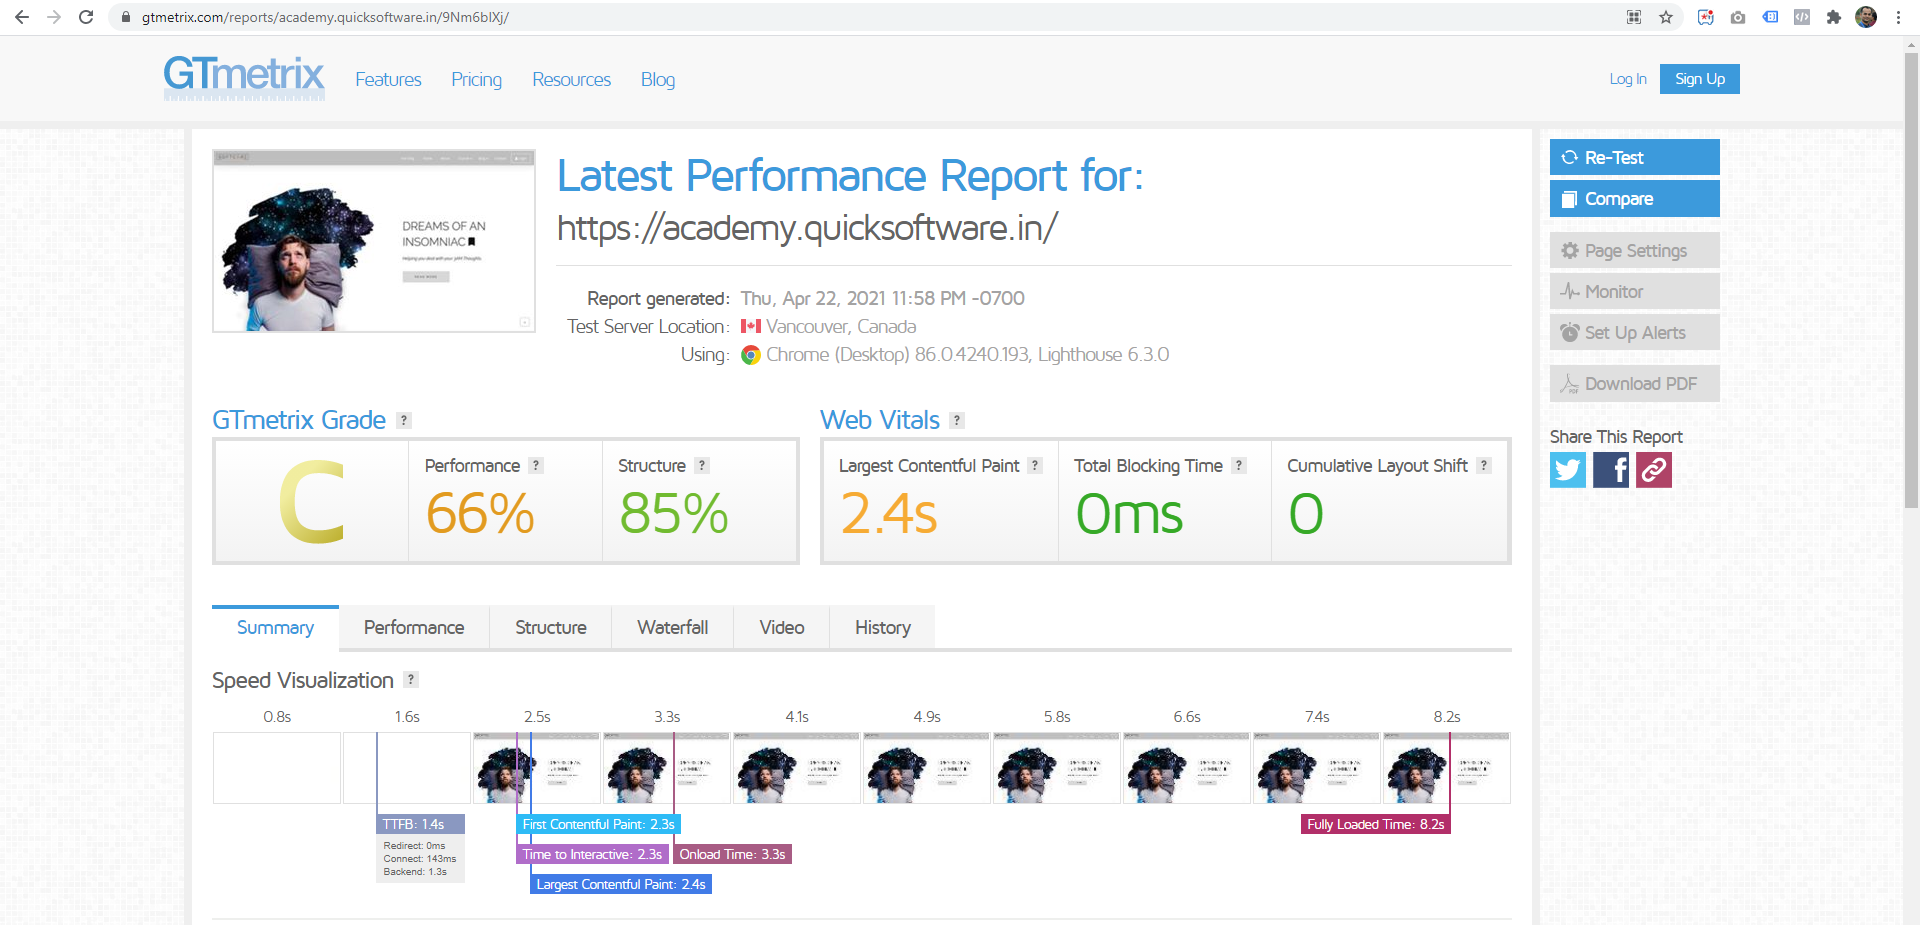Open help for GTmetrix Grade heading
Image resolution: width=1920 pixels, height=925 pixels.
pyautogui.click(x=404, y=421)
